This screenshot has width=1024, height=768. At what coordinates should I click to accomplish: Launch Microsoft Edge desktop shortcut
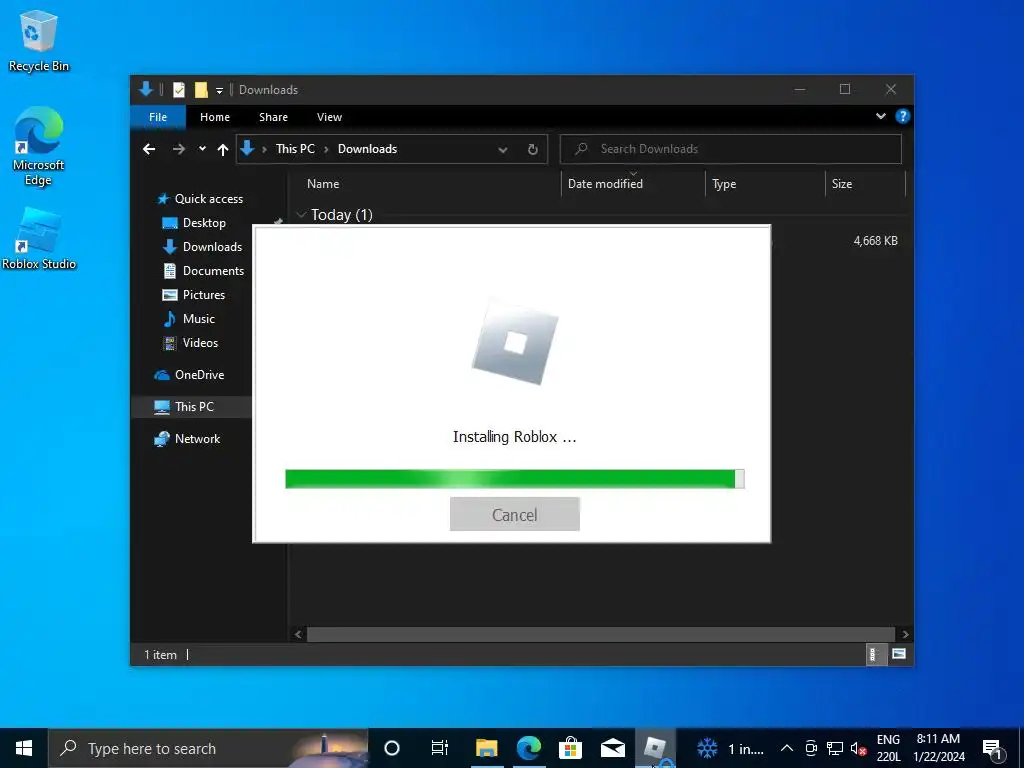(x=39, y=146)
